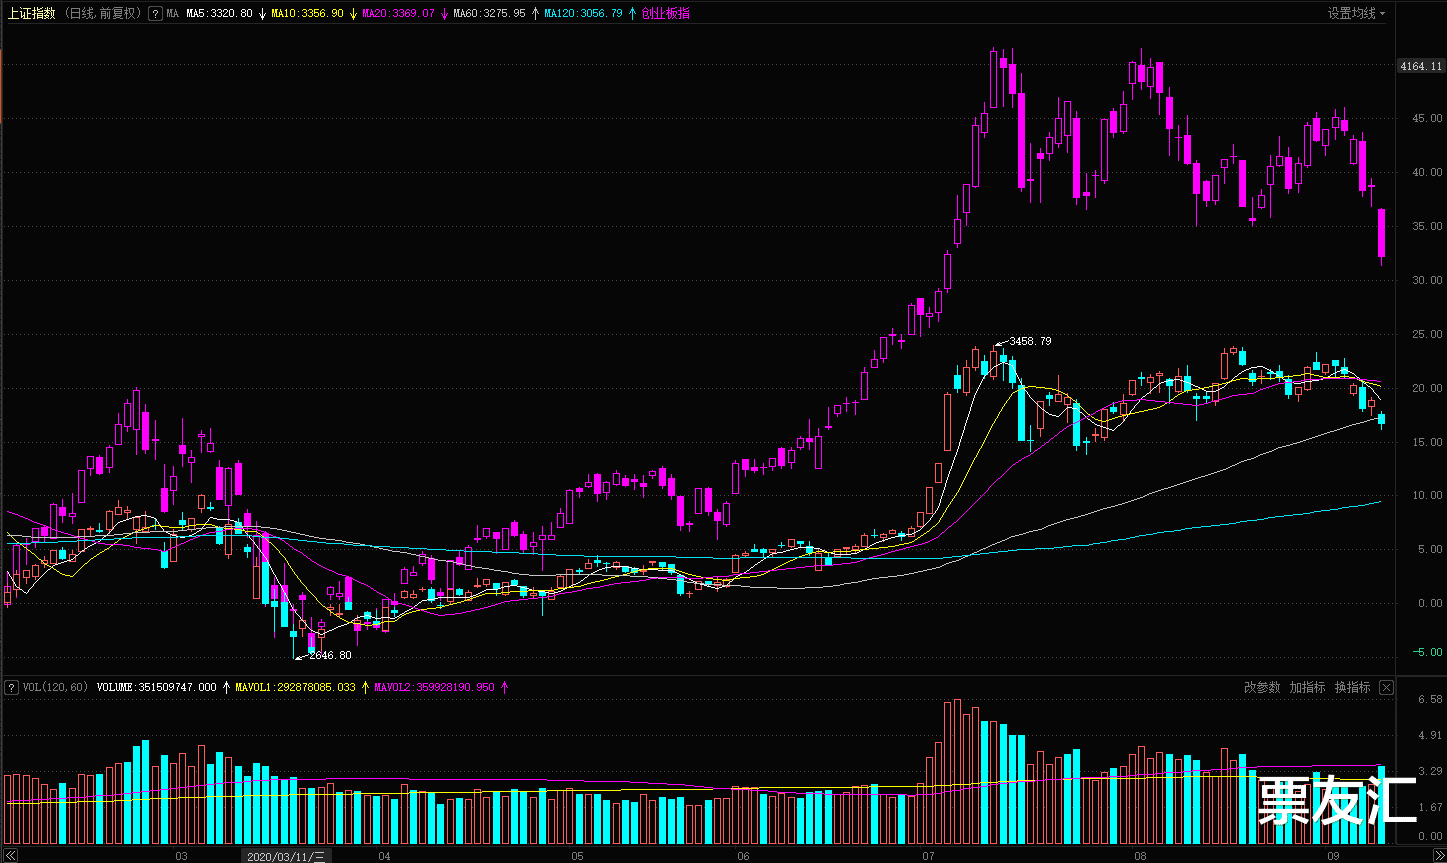Click the 2646.80 low price annotation
The image size is (1447, 863).
pyautogui.click(x=330, y=655)
